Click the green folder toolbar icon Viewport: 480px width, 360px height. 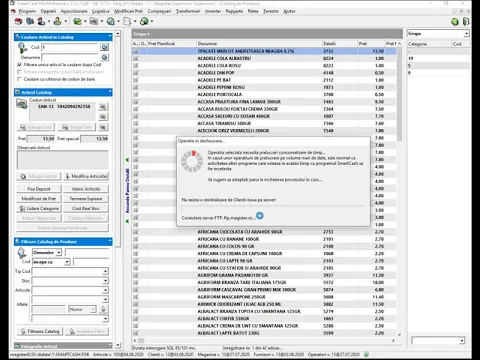click(x=77, y=22)
